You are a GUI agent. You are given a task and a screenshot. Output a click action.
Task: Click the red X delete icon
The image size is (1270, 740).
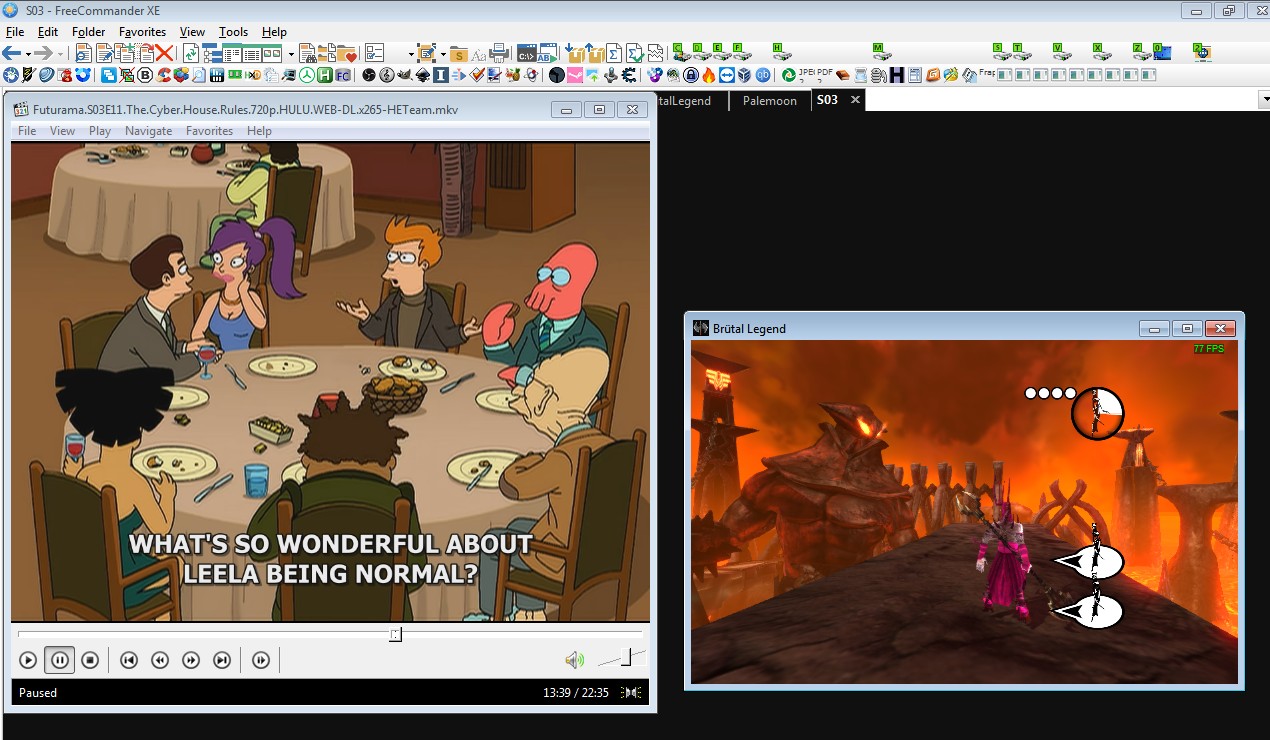coord(164,53)
